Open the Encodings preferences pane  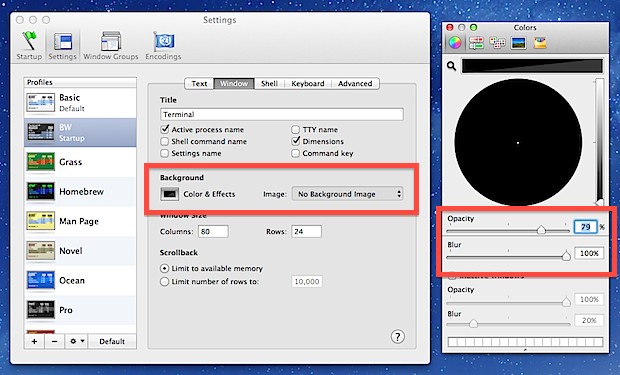[163, 45]
